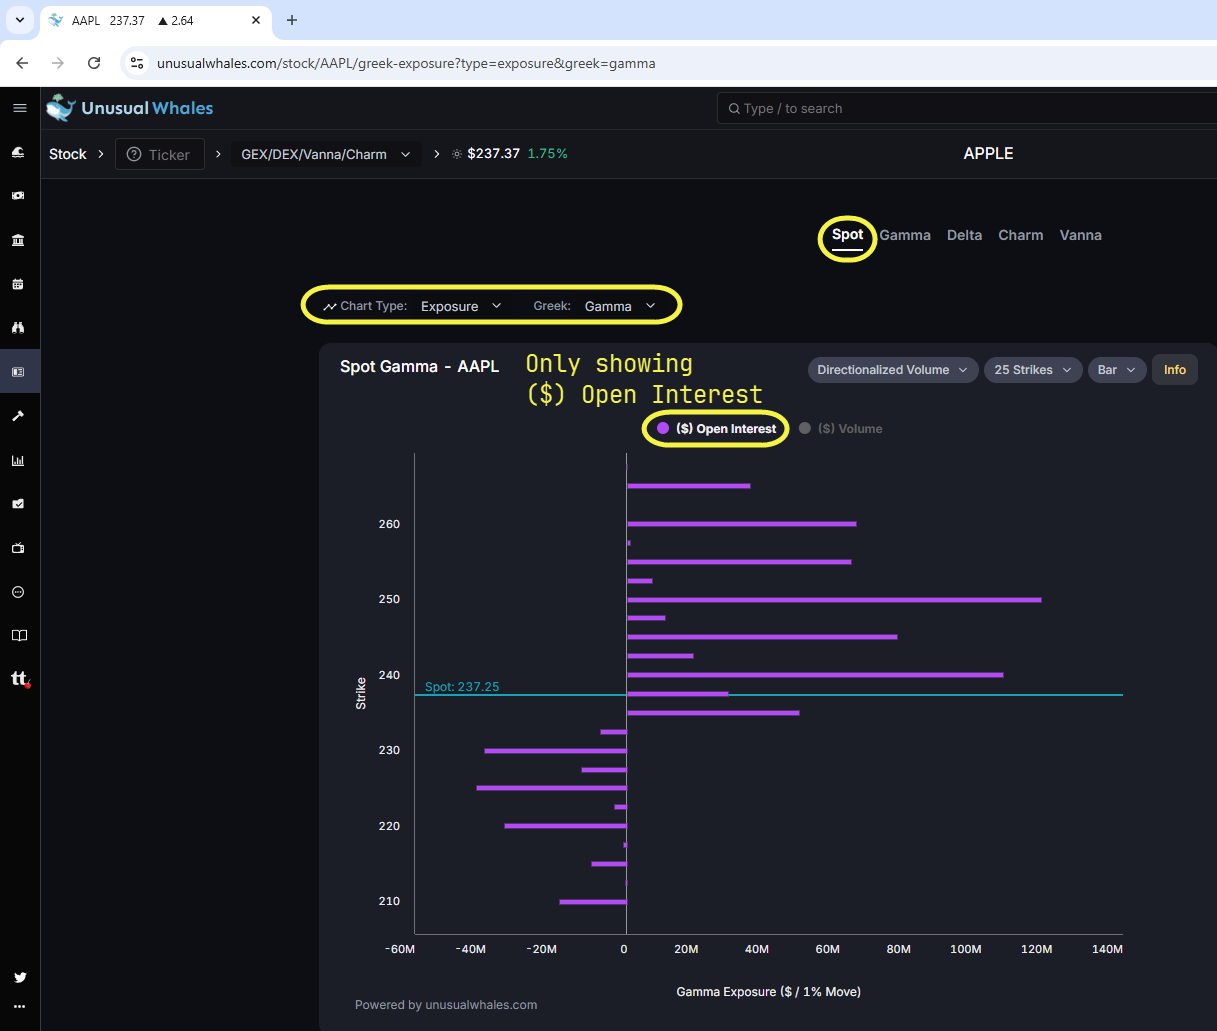Click the 'Spot Gamma - AAPL' chart title
Screen dimensions: 1217x1031
(419, 366)
